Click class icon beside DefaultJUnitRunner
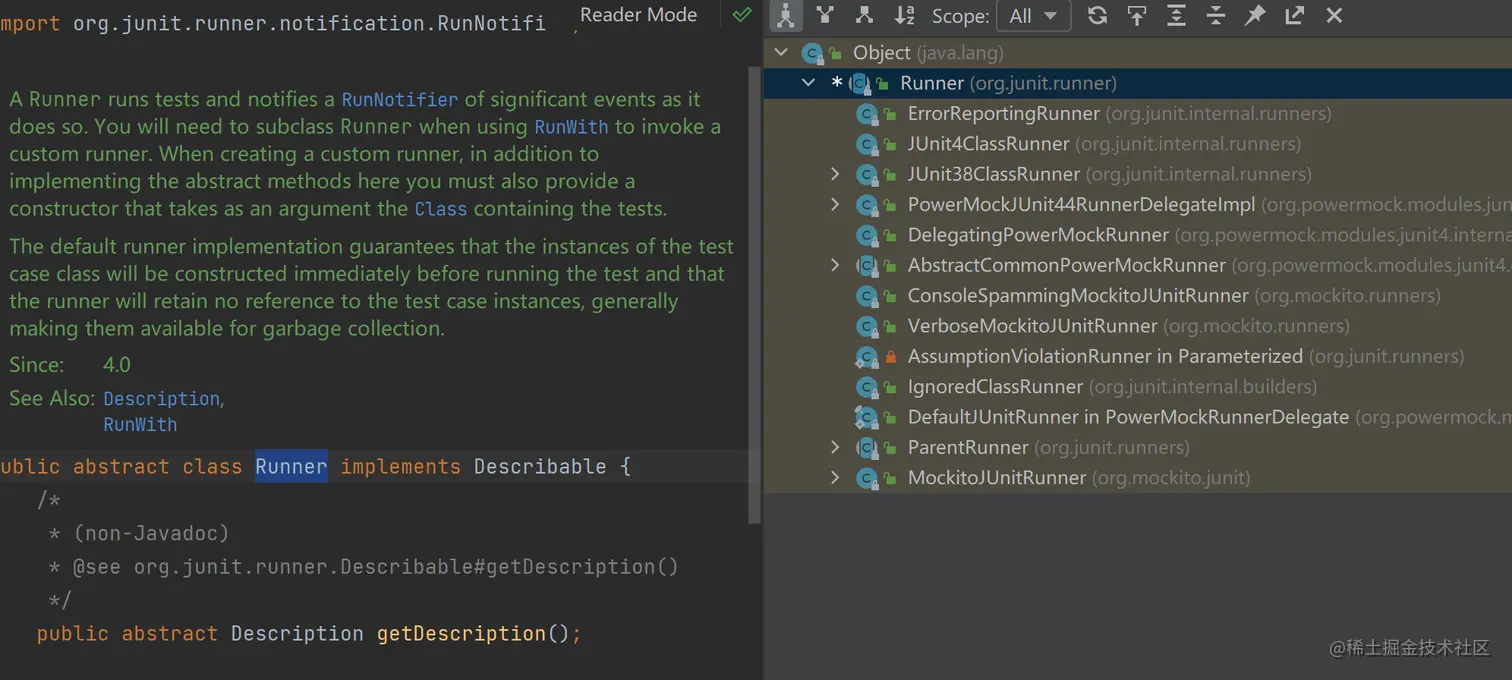The height and width of the screenshot is (680, 1512). point(867,417)
